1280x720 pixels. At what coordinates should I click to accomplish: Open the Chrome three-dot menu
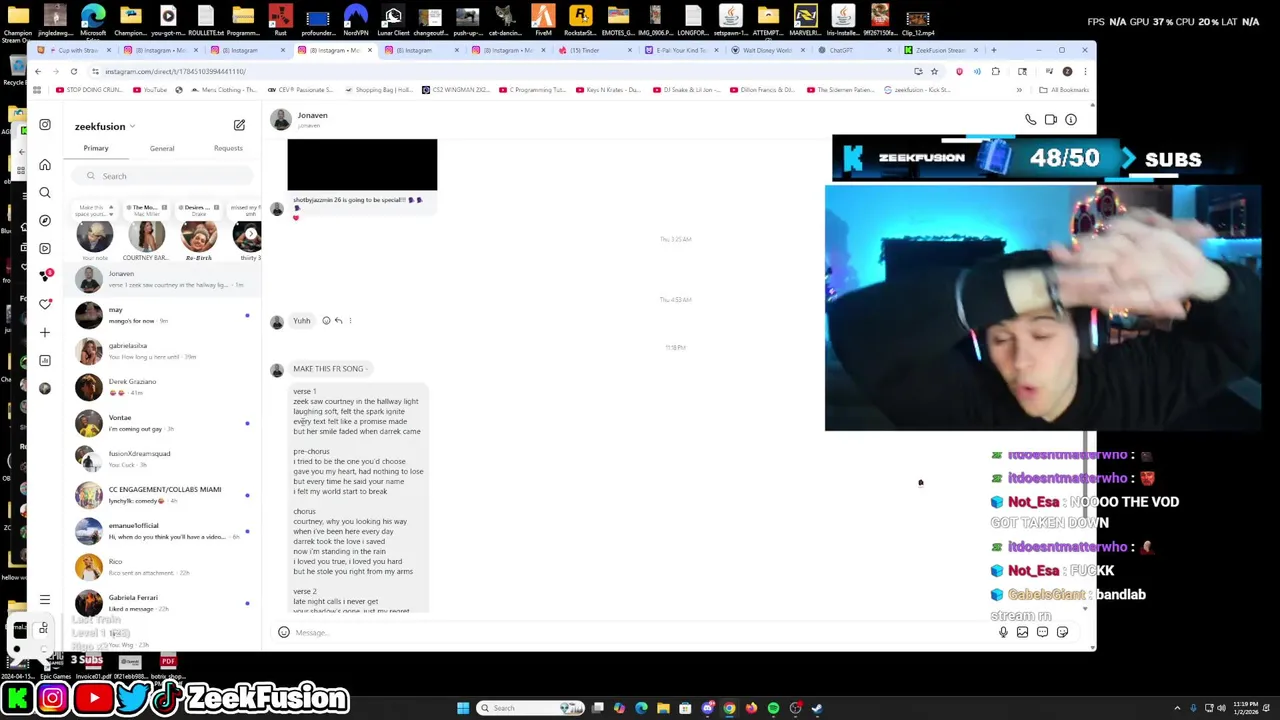coord(1085,71)
